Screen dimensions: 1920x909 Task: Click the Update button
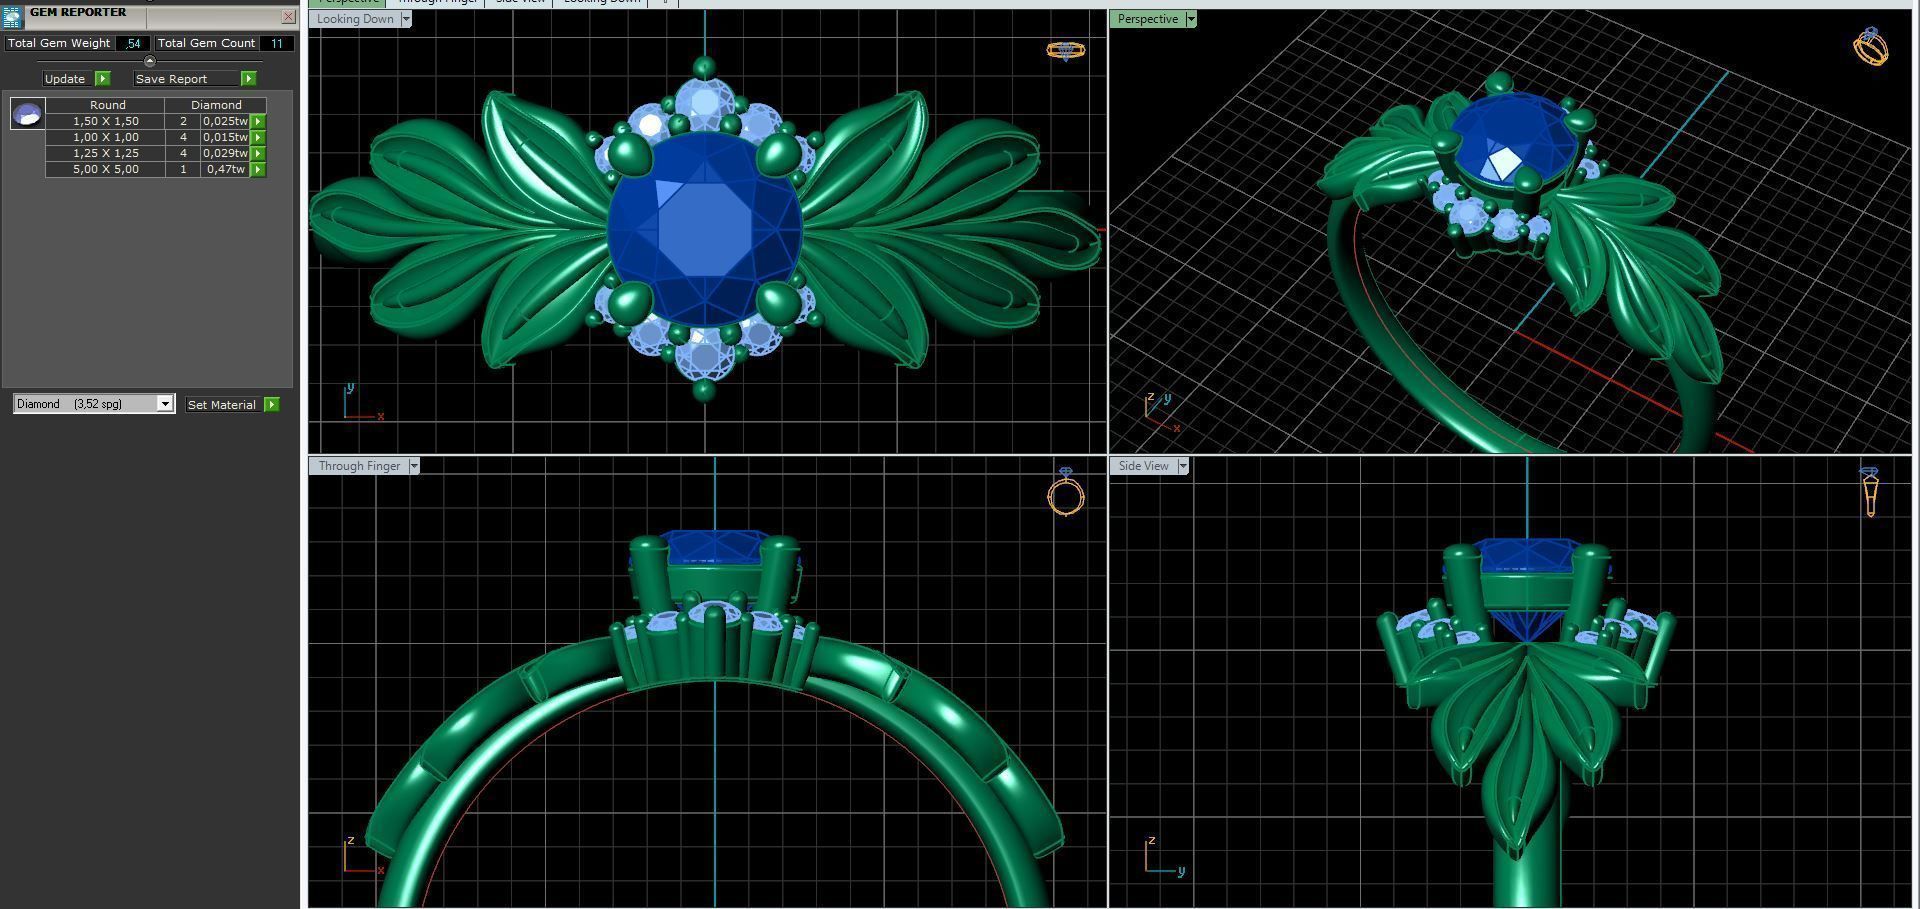tap(66, 79)
